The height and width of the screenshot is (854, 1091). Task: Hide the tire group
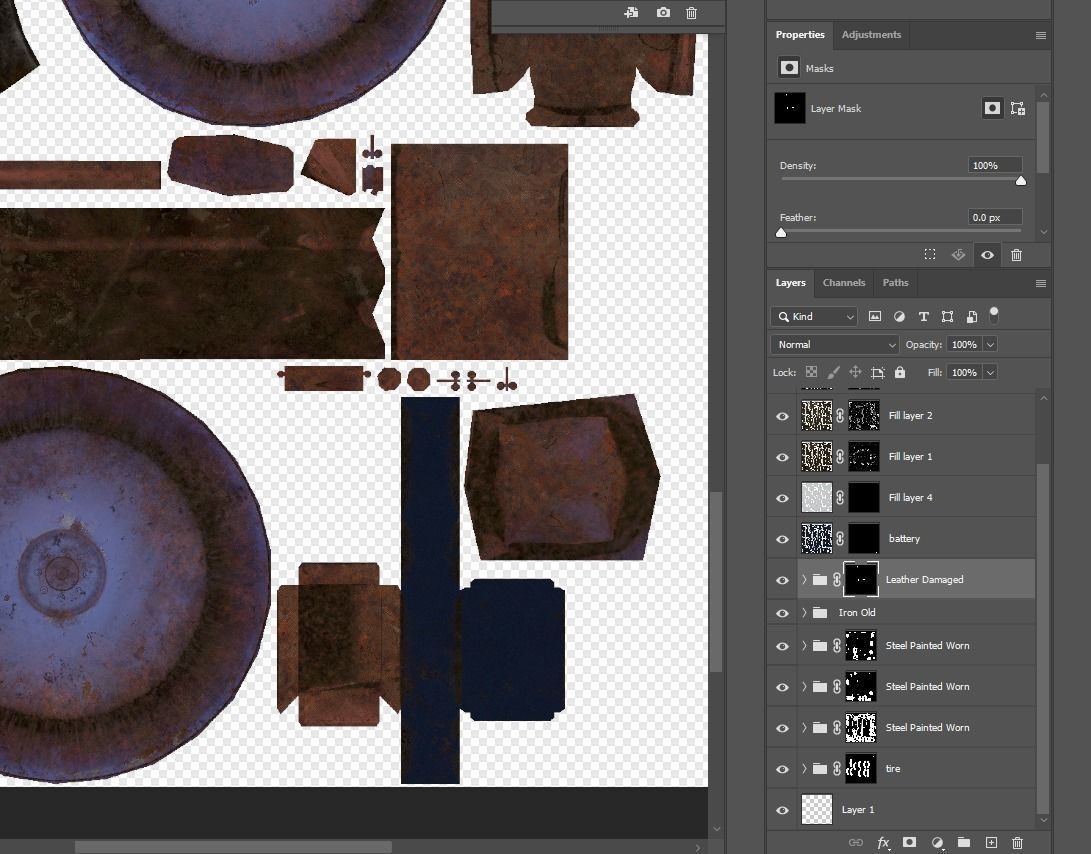click(782, 769)
